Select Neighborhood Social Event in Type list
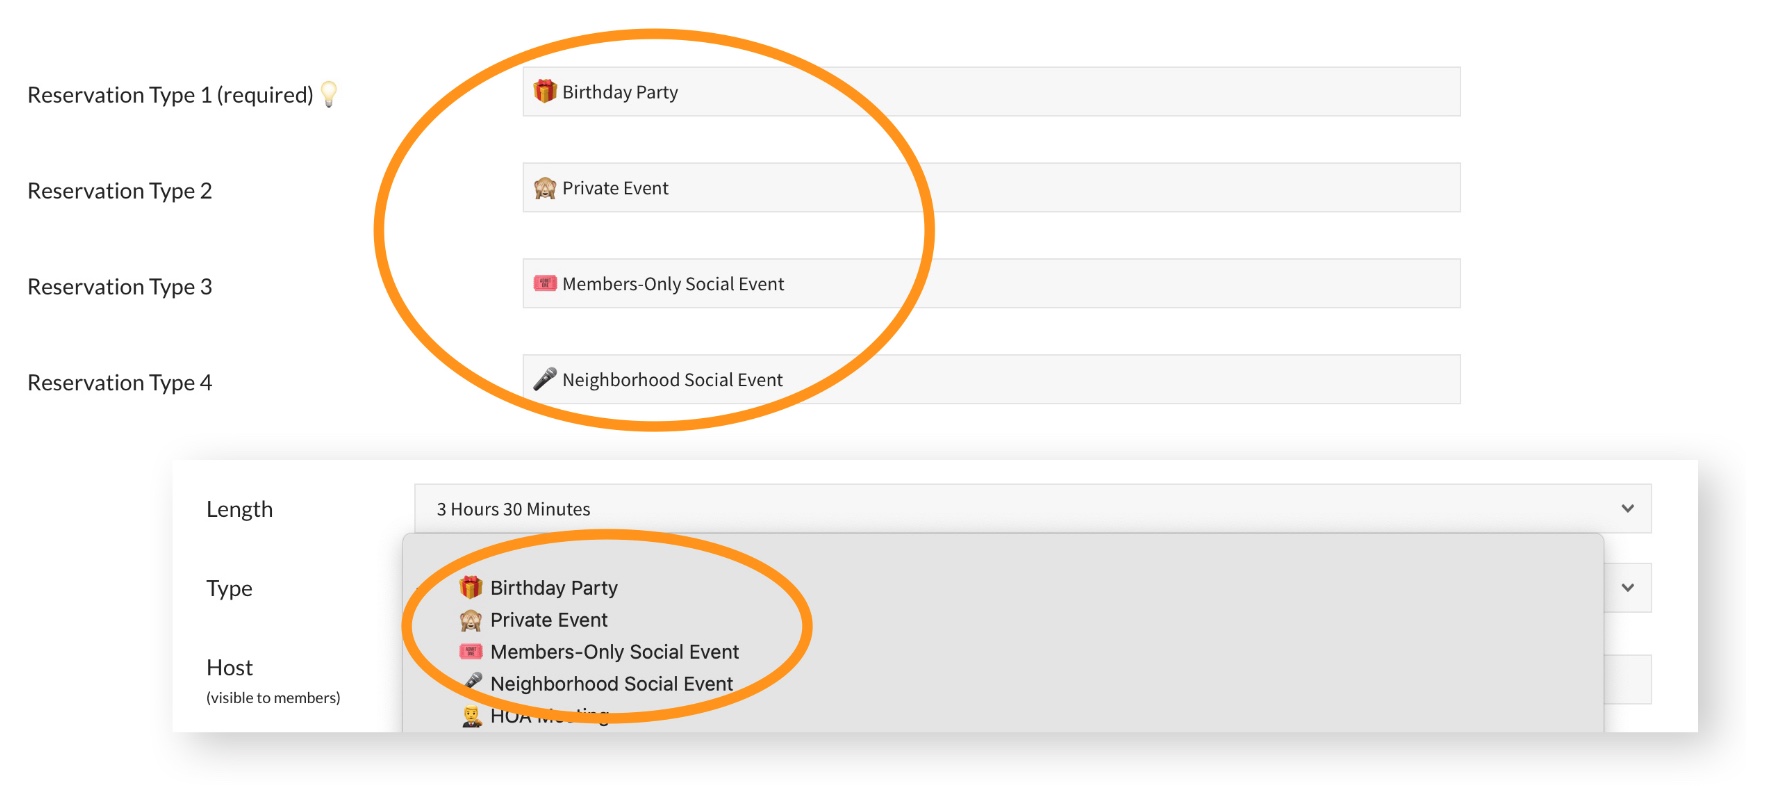1774x786 pixels. pos(611,684)
